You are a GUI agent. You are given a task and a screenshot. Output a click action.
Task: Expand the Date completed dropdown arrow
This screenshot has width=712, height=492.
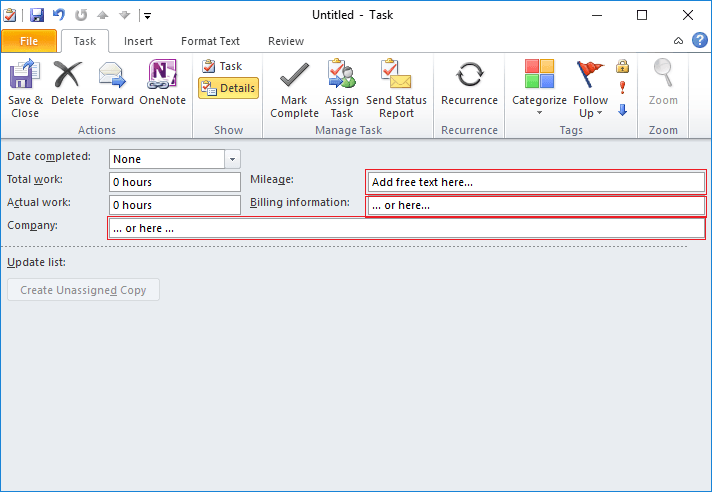click(232, 159)
